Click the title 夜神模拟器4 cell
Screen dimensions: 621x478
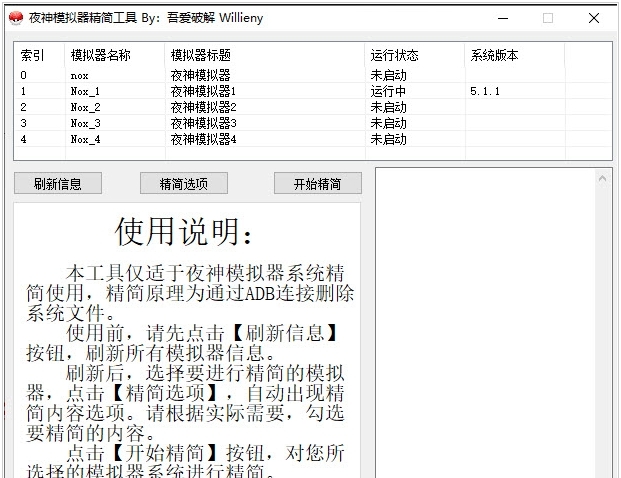point(203,139)
